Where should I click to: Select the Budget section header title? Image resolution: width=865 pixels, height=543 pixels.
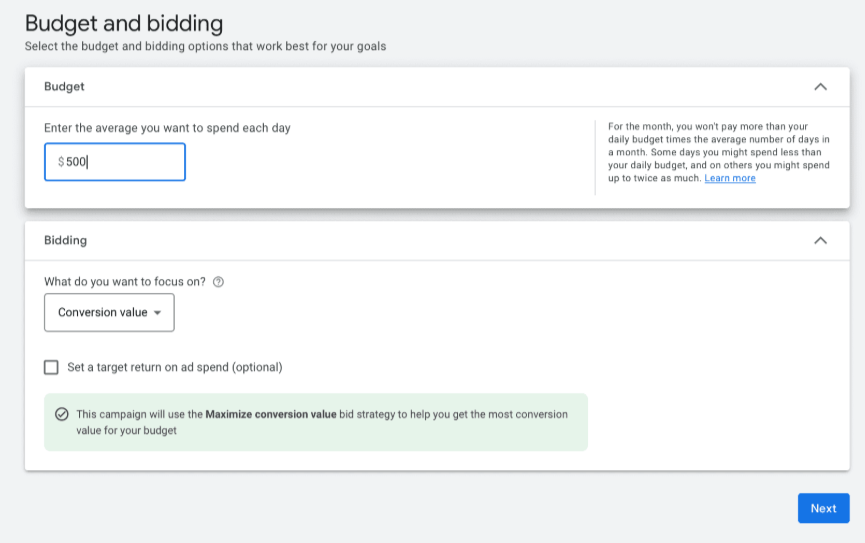pyautogui.click(x=64, y=87)
